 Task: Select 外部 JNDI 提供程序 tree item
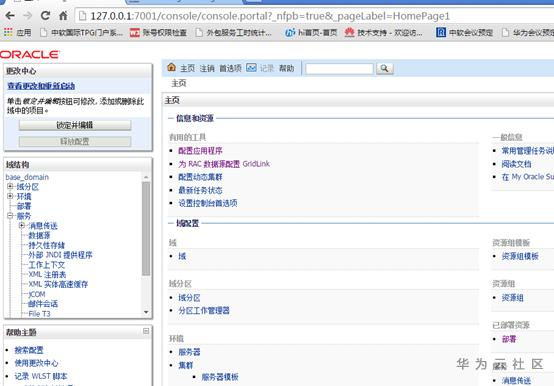click(60, 255)
